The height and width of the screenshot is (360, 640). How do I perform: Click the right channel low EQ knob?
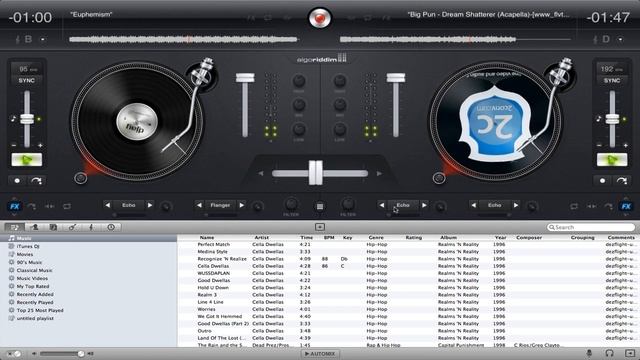point(340,130)
